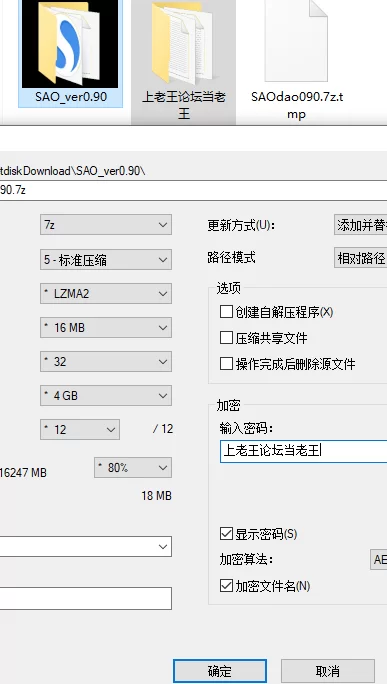
Task: Open the 32 word size dropdown
Action: tap(106, 362)
